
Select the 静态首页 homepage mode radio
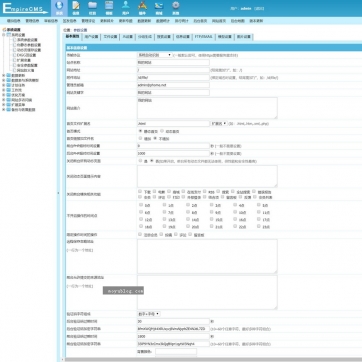point(140,131)
